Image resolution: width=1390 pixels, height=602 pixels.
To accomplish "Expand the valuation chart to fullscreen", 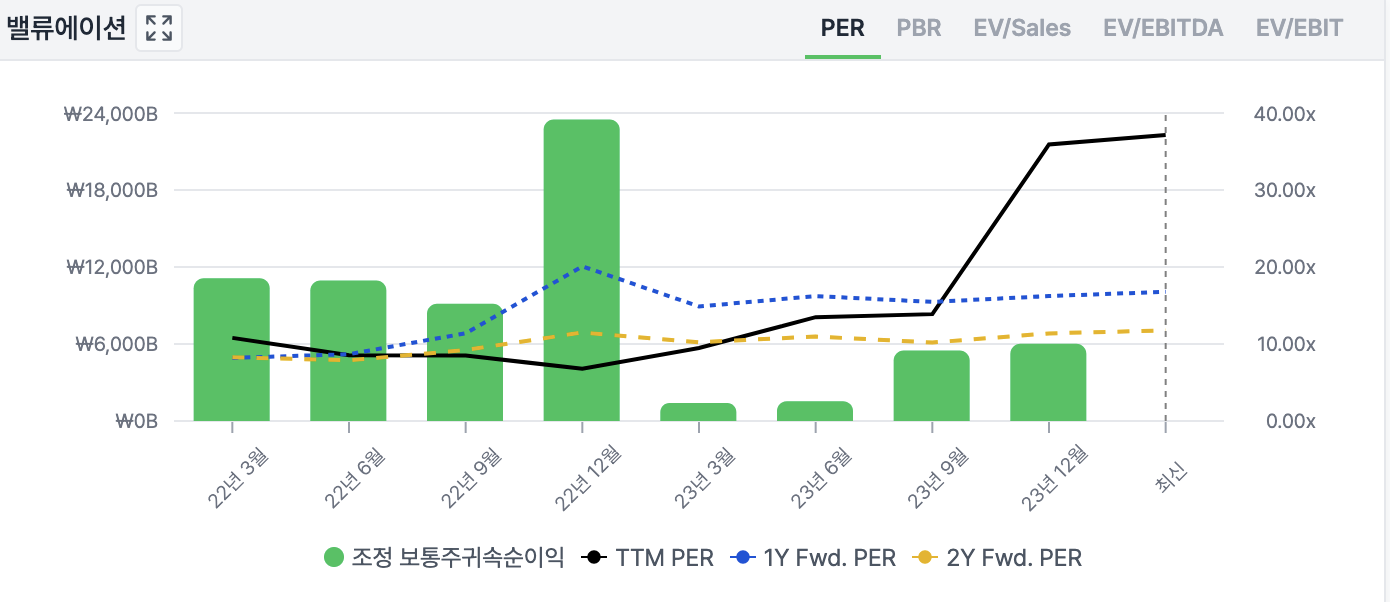I will 158,28.
